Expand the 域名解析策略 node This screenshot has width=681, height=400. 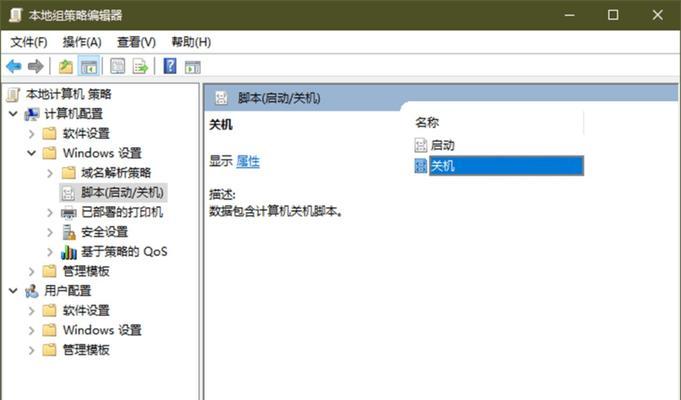pyautogui.click(x=50, y=173)
